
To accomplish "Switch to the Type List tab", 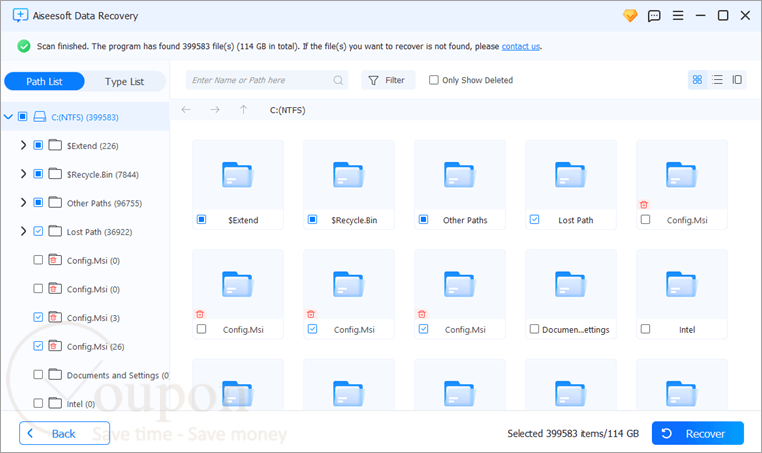I will pos(124,81).
